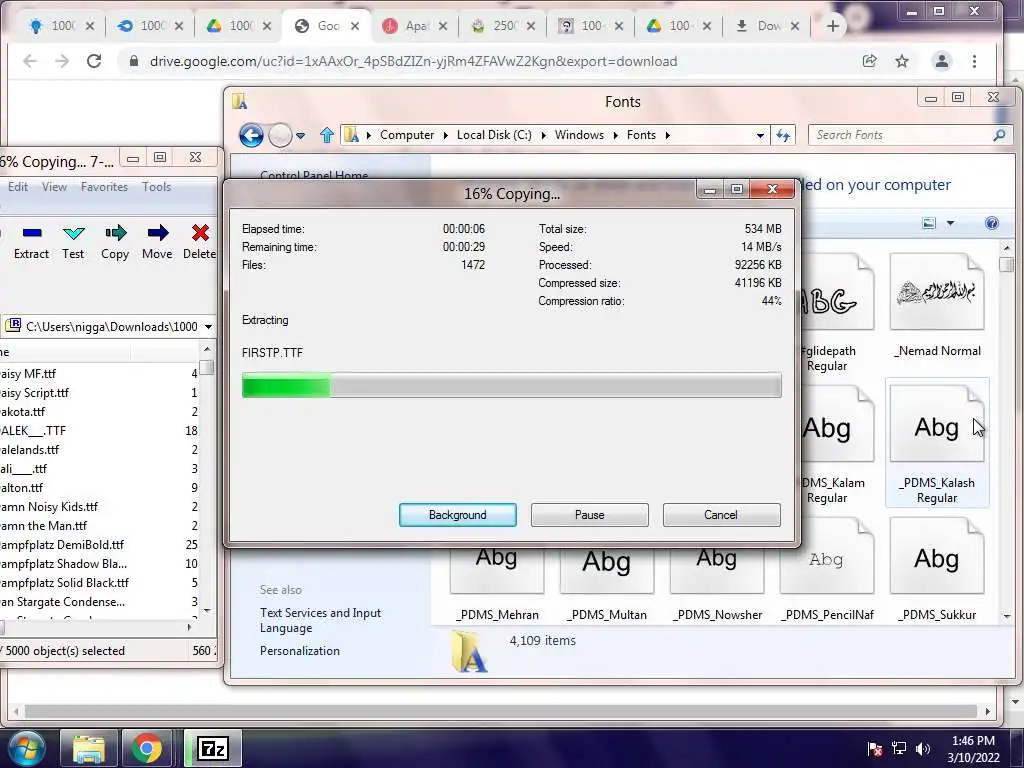1024x768 pixels.
Task: Go back in the Fonts explorer window
Action: [x=251, y=135]
